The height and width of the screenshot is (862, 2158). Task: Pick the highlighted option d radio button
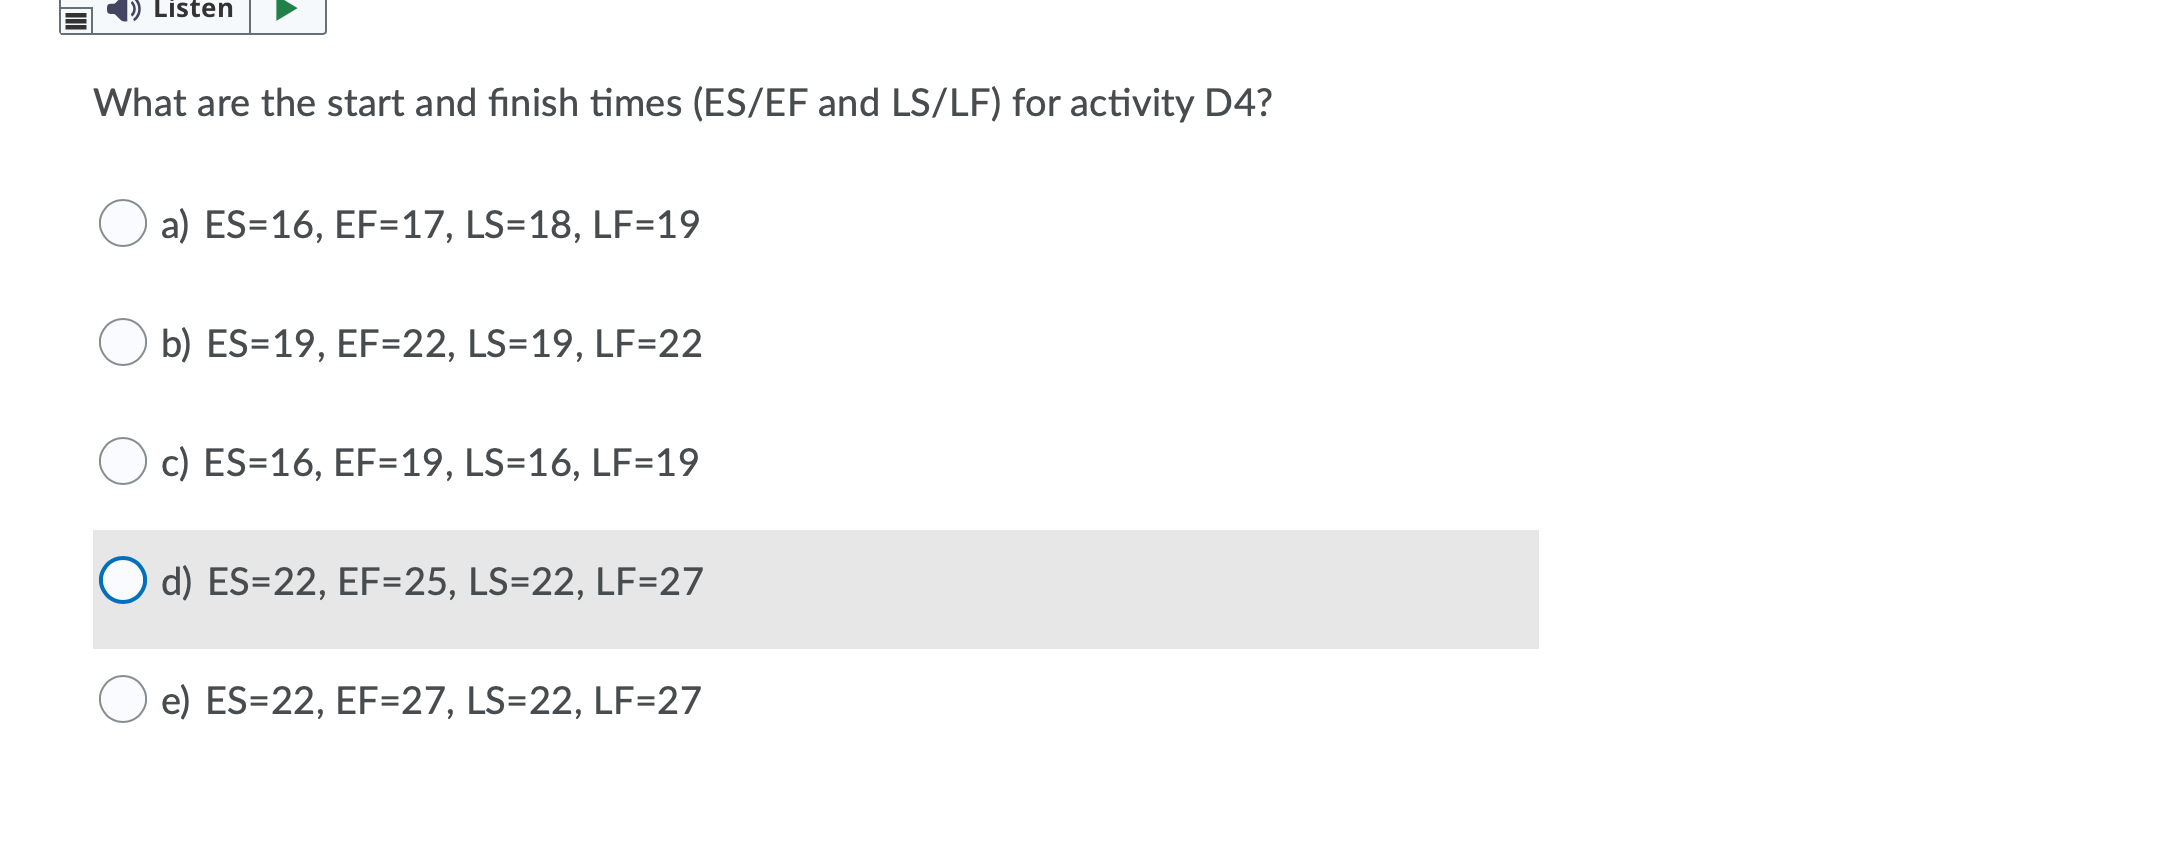click(x=124, y=580)
